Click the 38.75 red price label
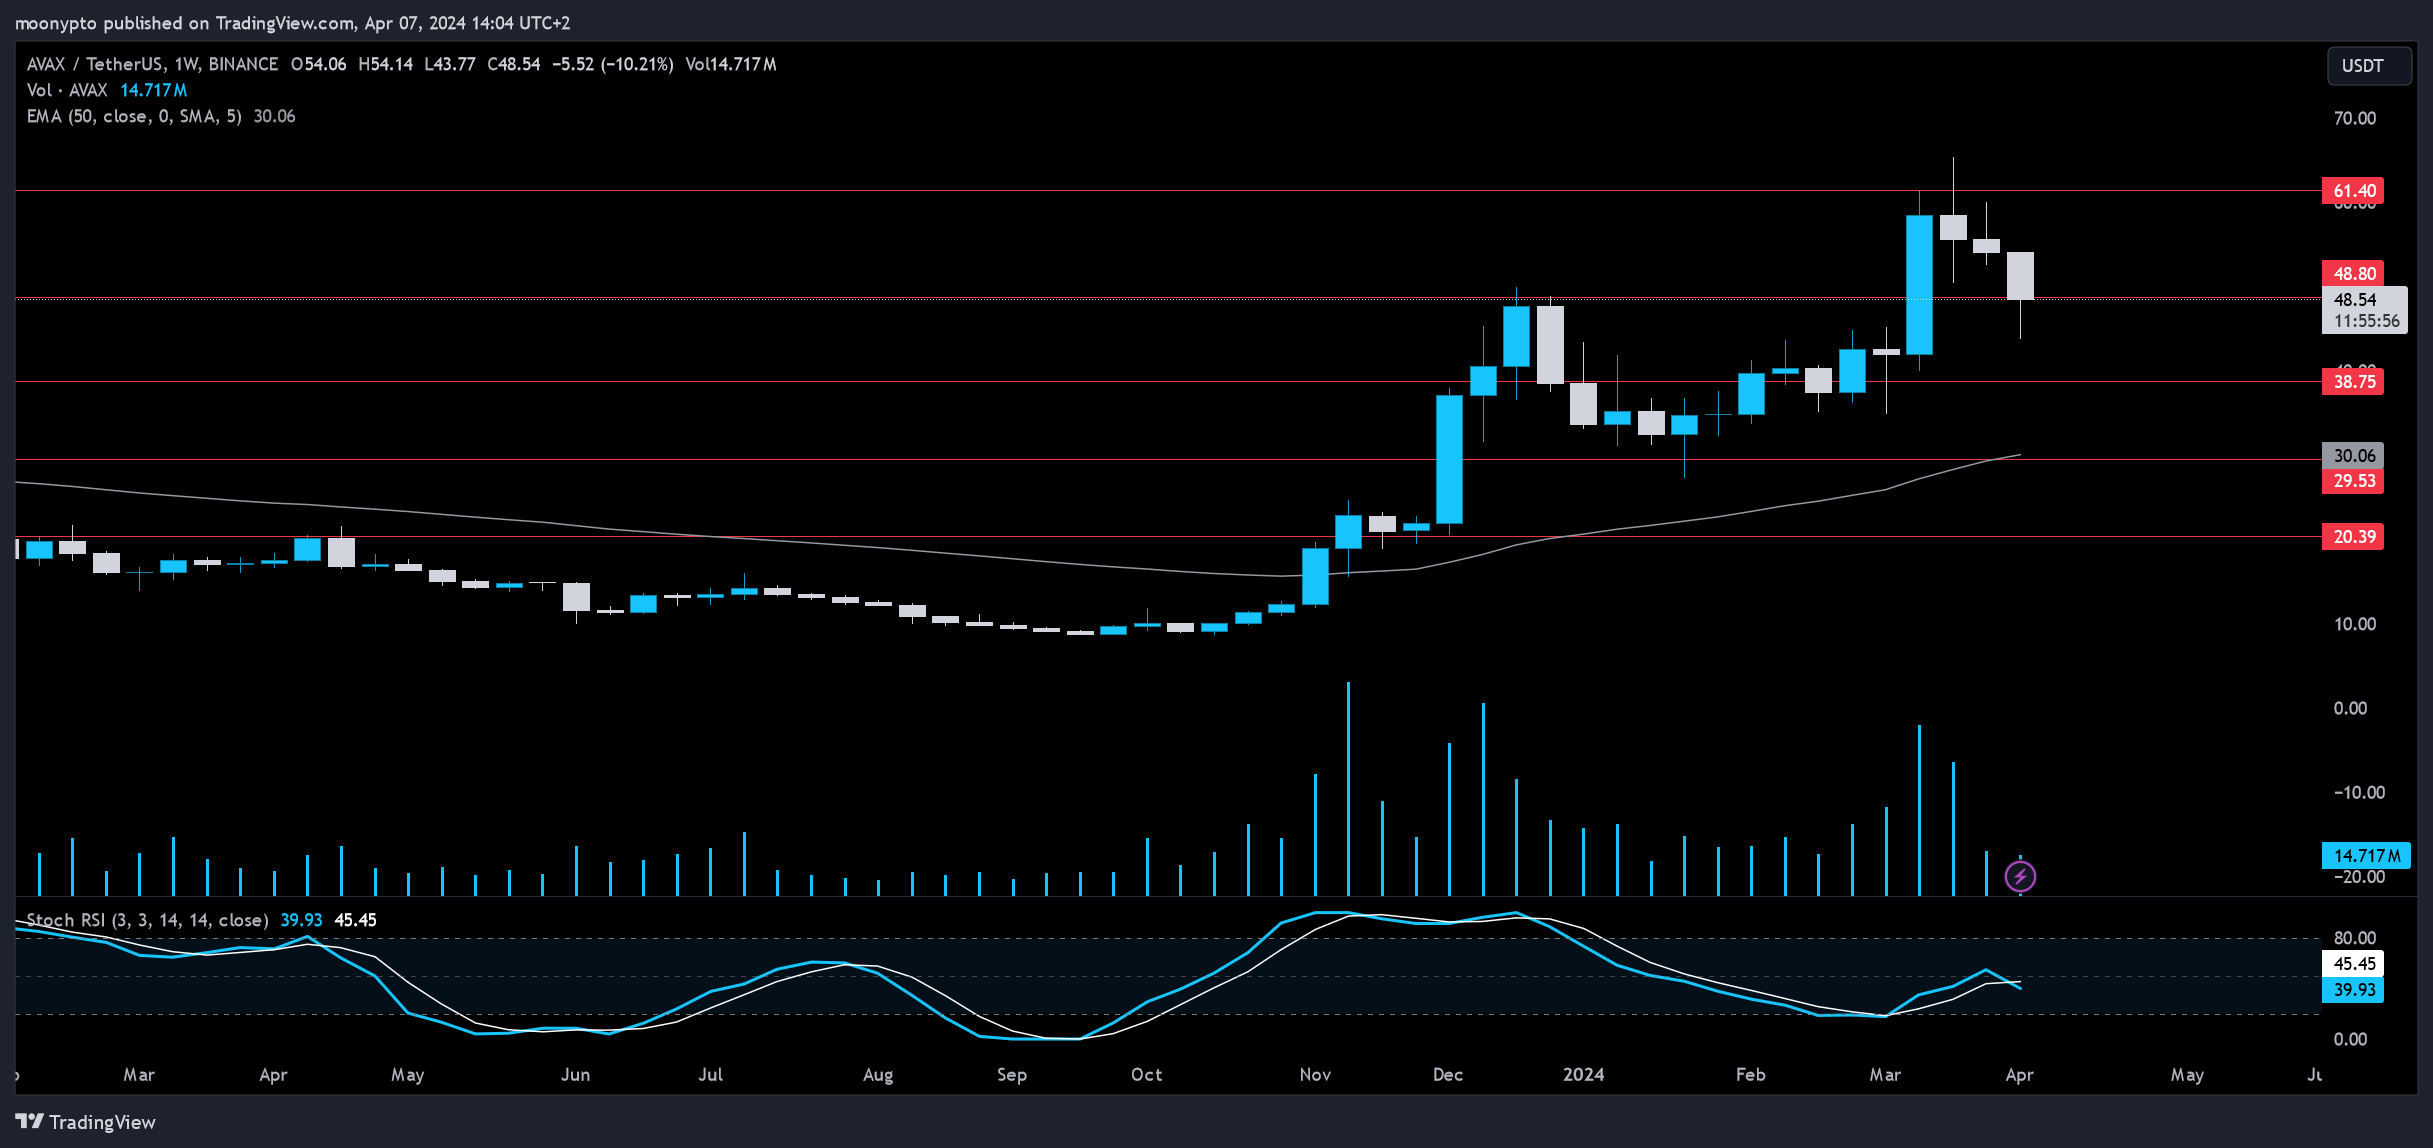The image size is (2433, 1148). pos(2352,382)
